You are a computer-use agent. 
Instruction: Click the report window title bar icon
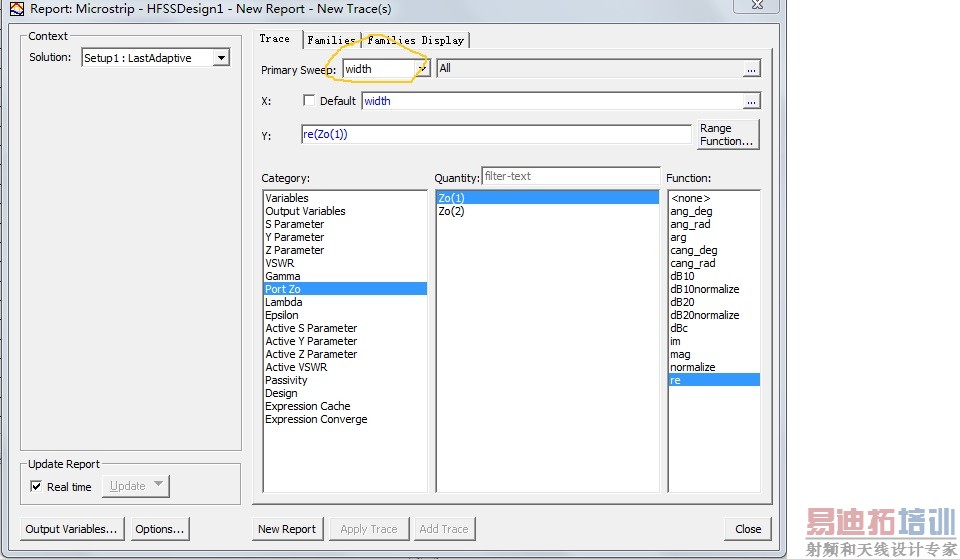16,8
